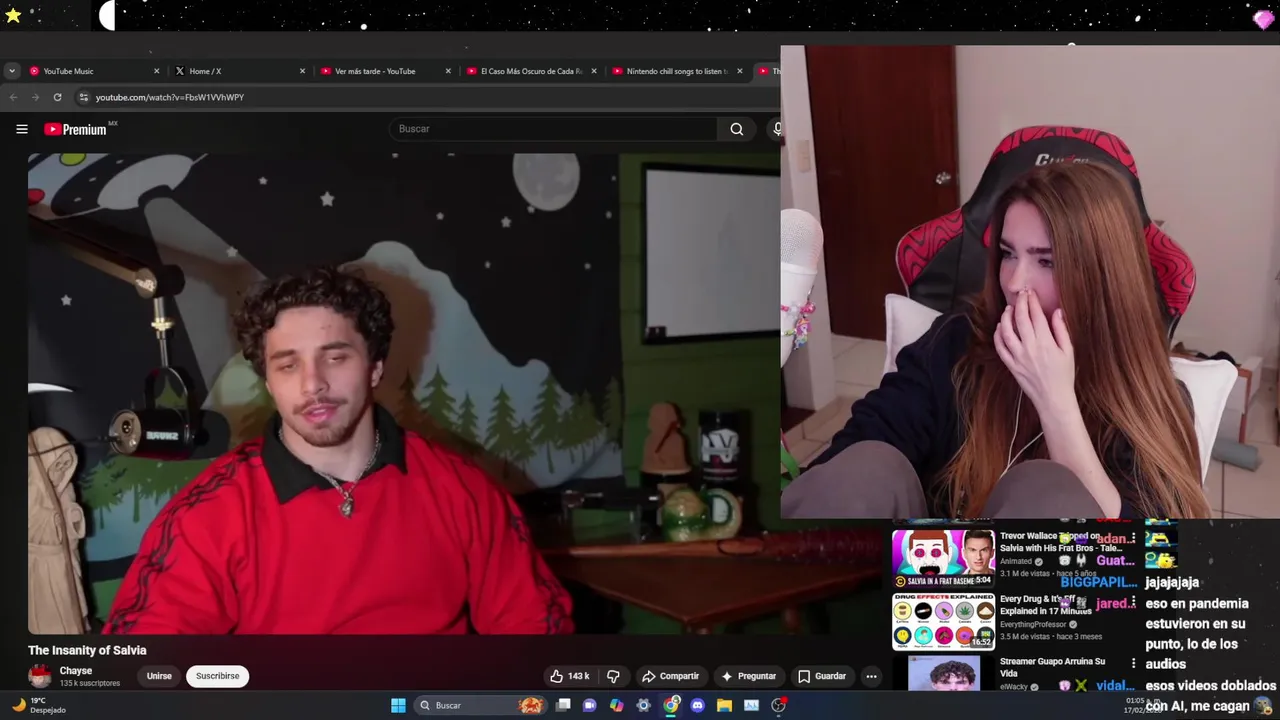
Task: Open the Photos app icon on taskbar
Action: [x=751, y=705]
